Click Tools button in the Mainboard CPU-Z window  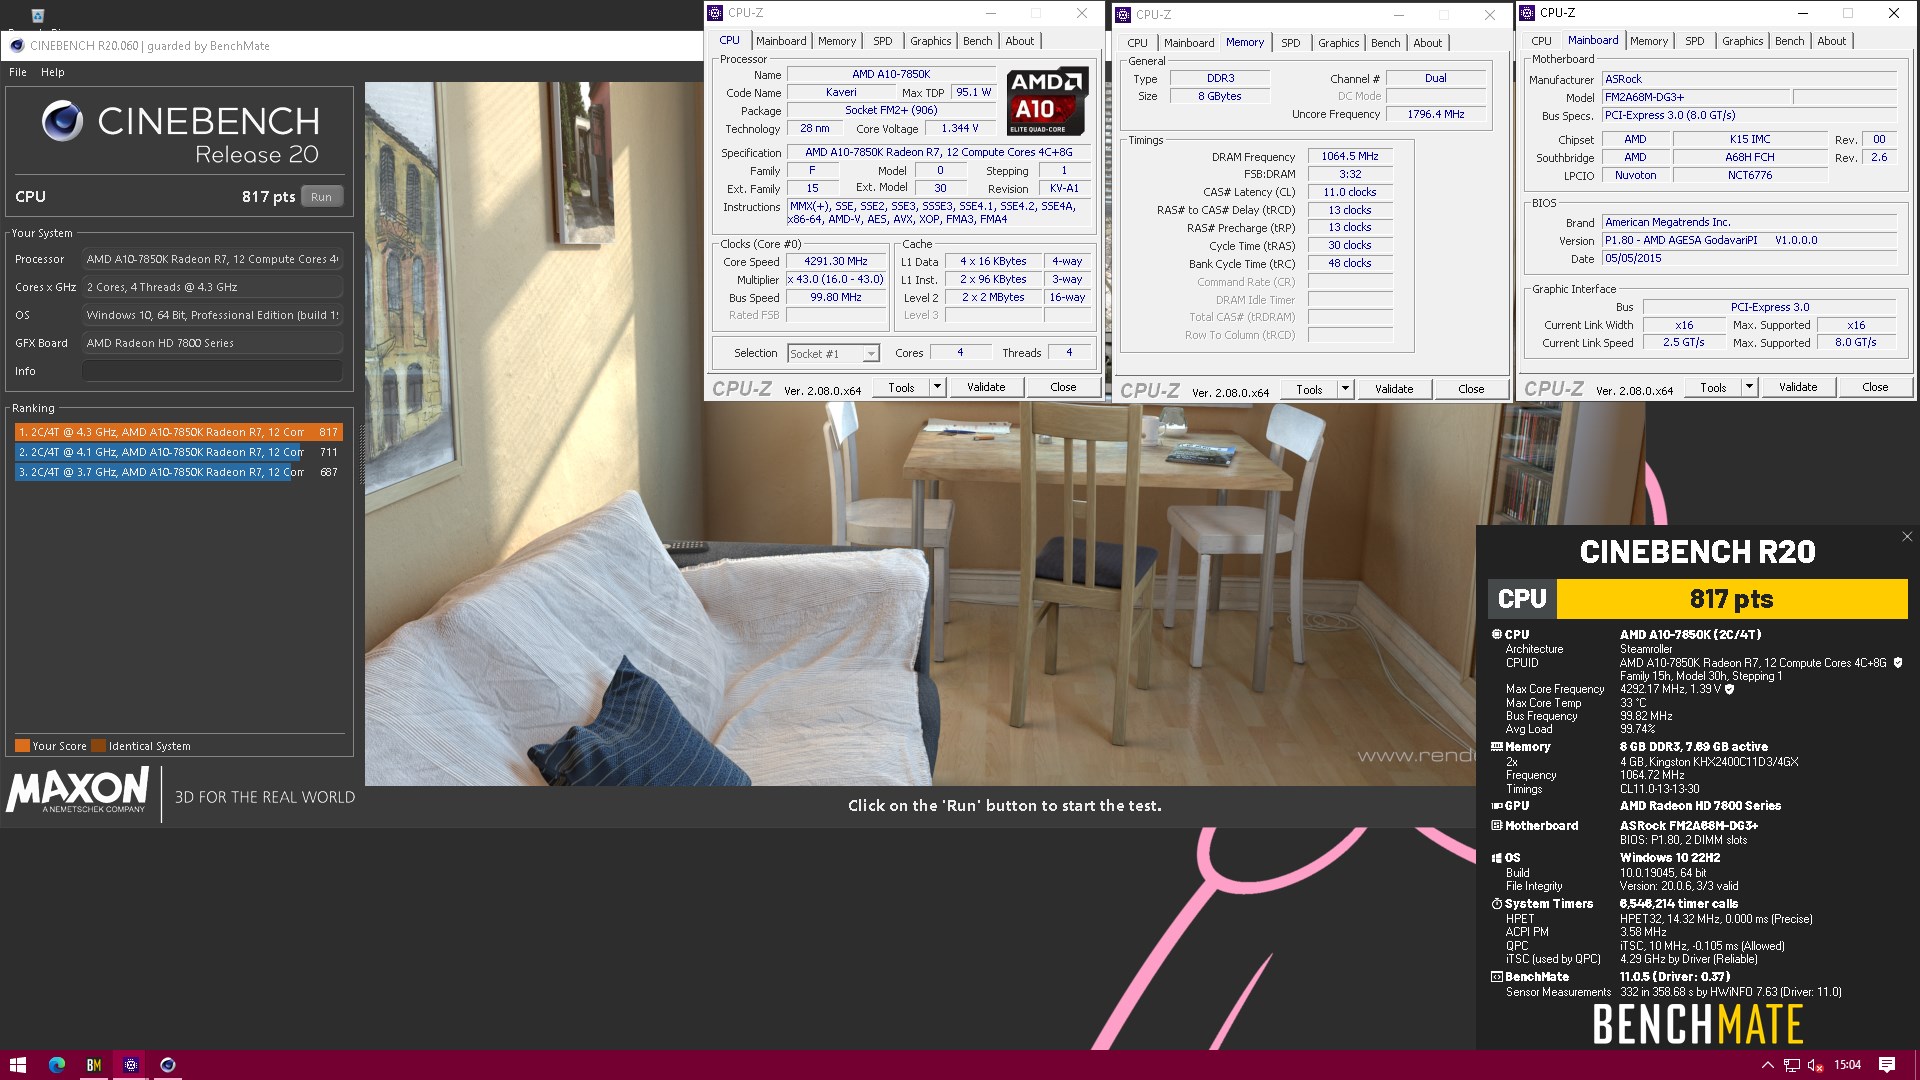click(x=1713, y=387)
